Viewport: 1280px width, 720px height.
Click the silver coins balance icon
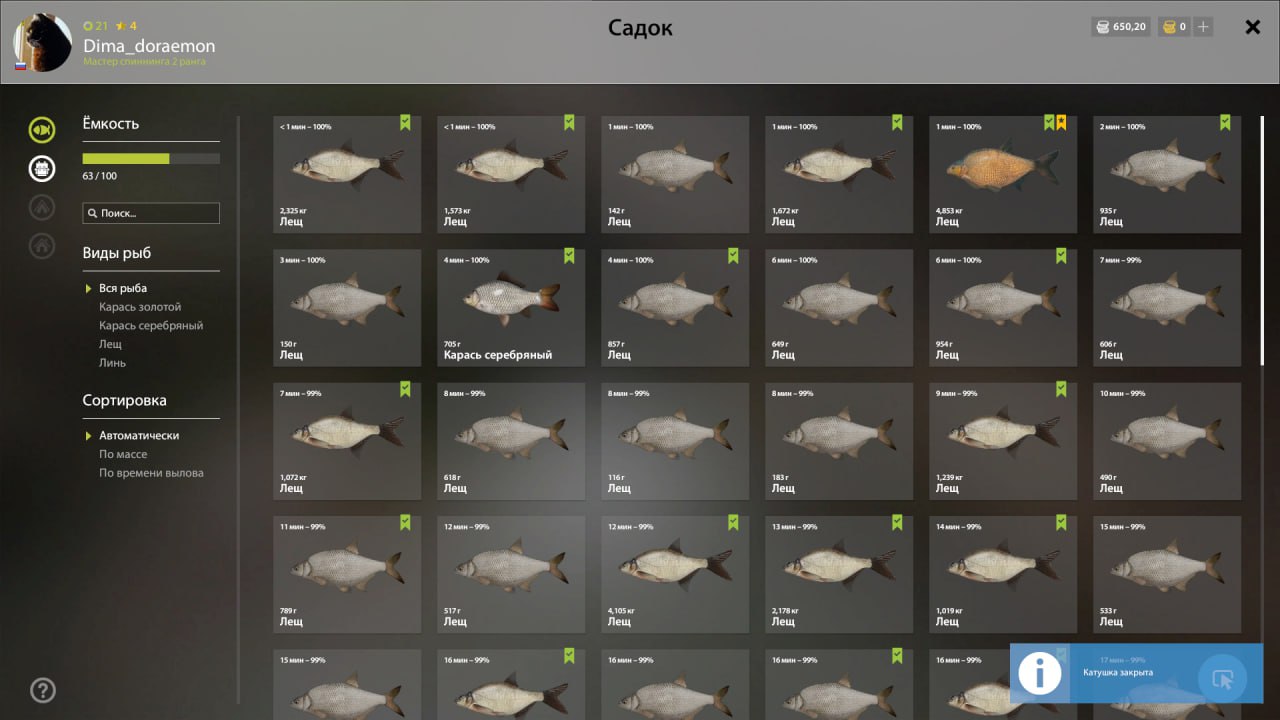[x=1102, y=27]
